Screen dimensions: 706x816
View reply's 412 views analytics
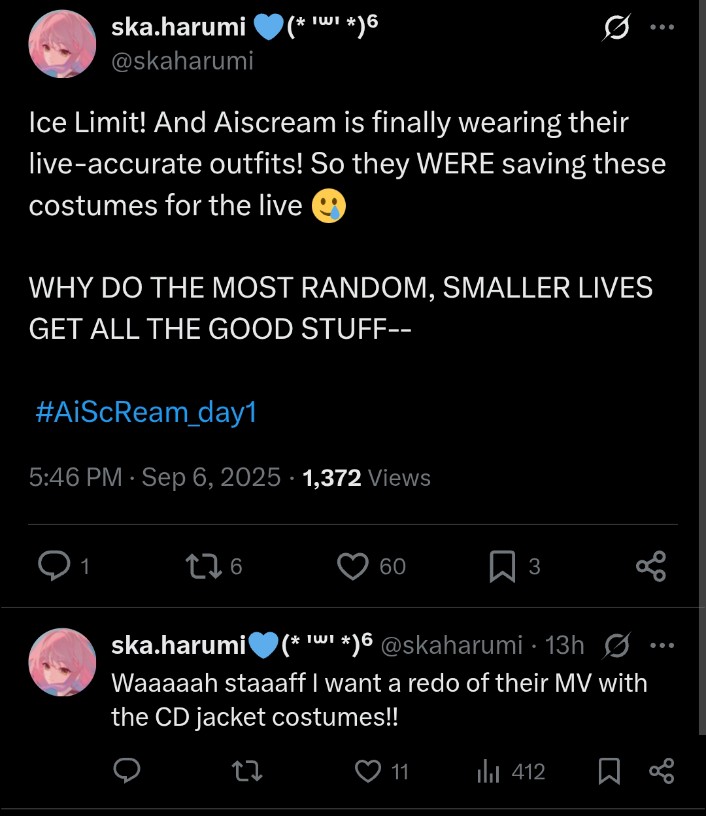488,771
